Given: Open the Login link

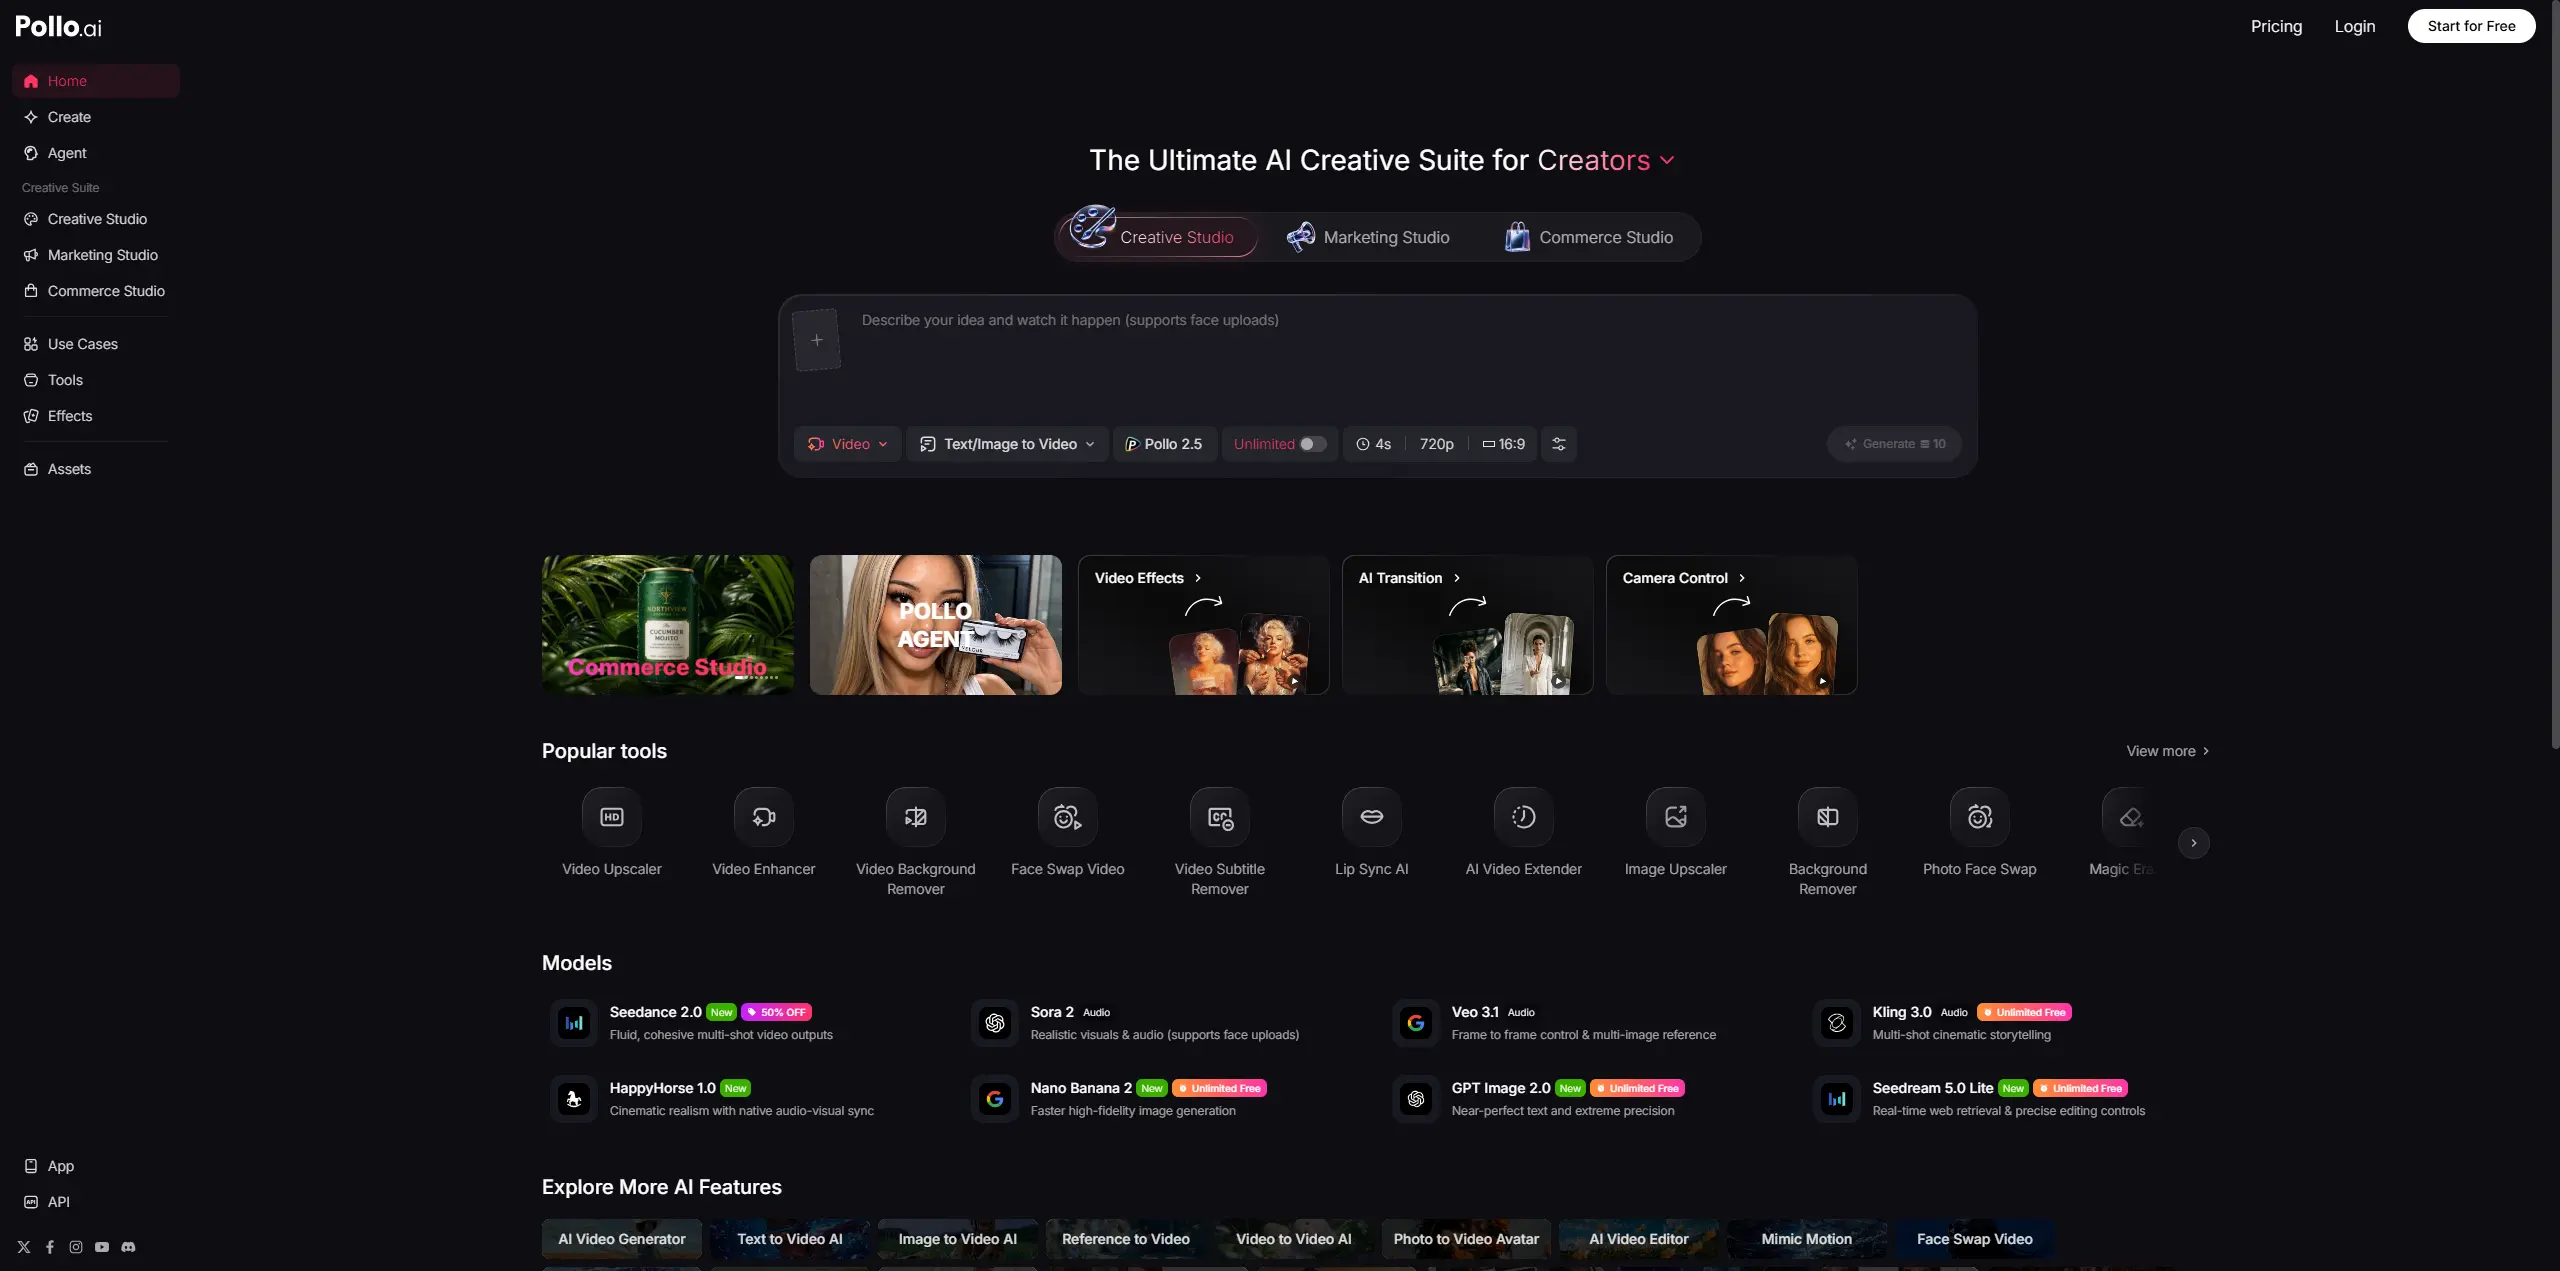Looking at the screenshot, I should [x=2354, y=26].
